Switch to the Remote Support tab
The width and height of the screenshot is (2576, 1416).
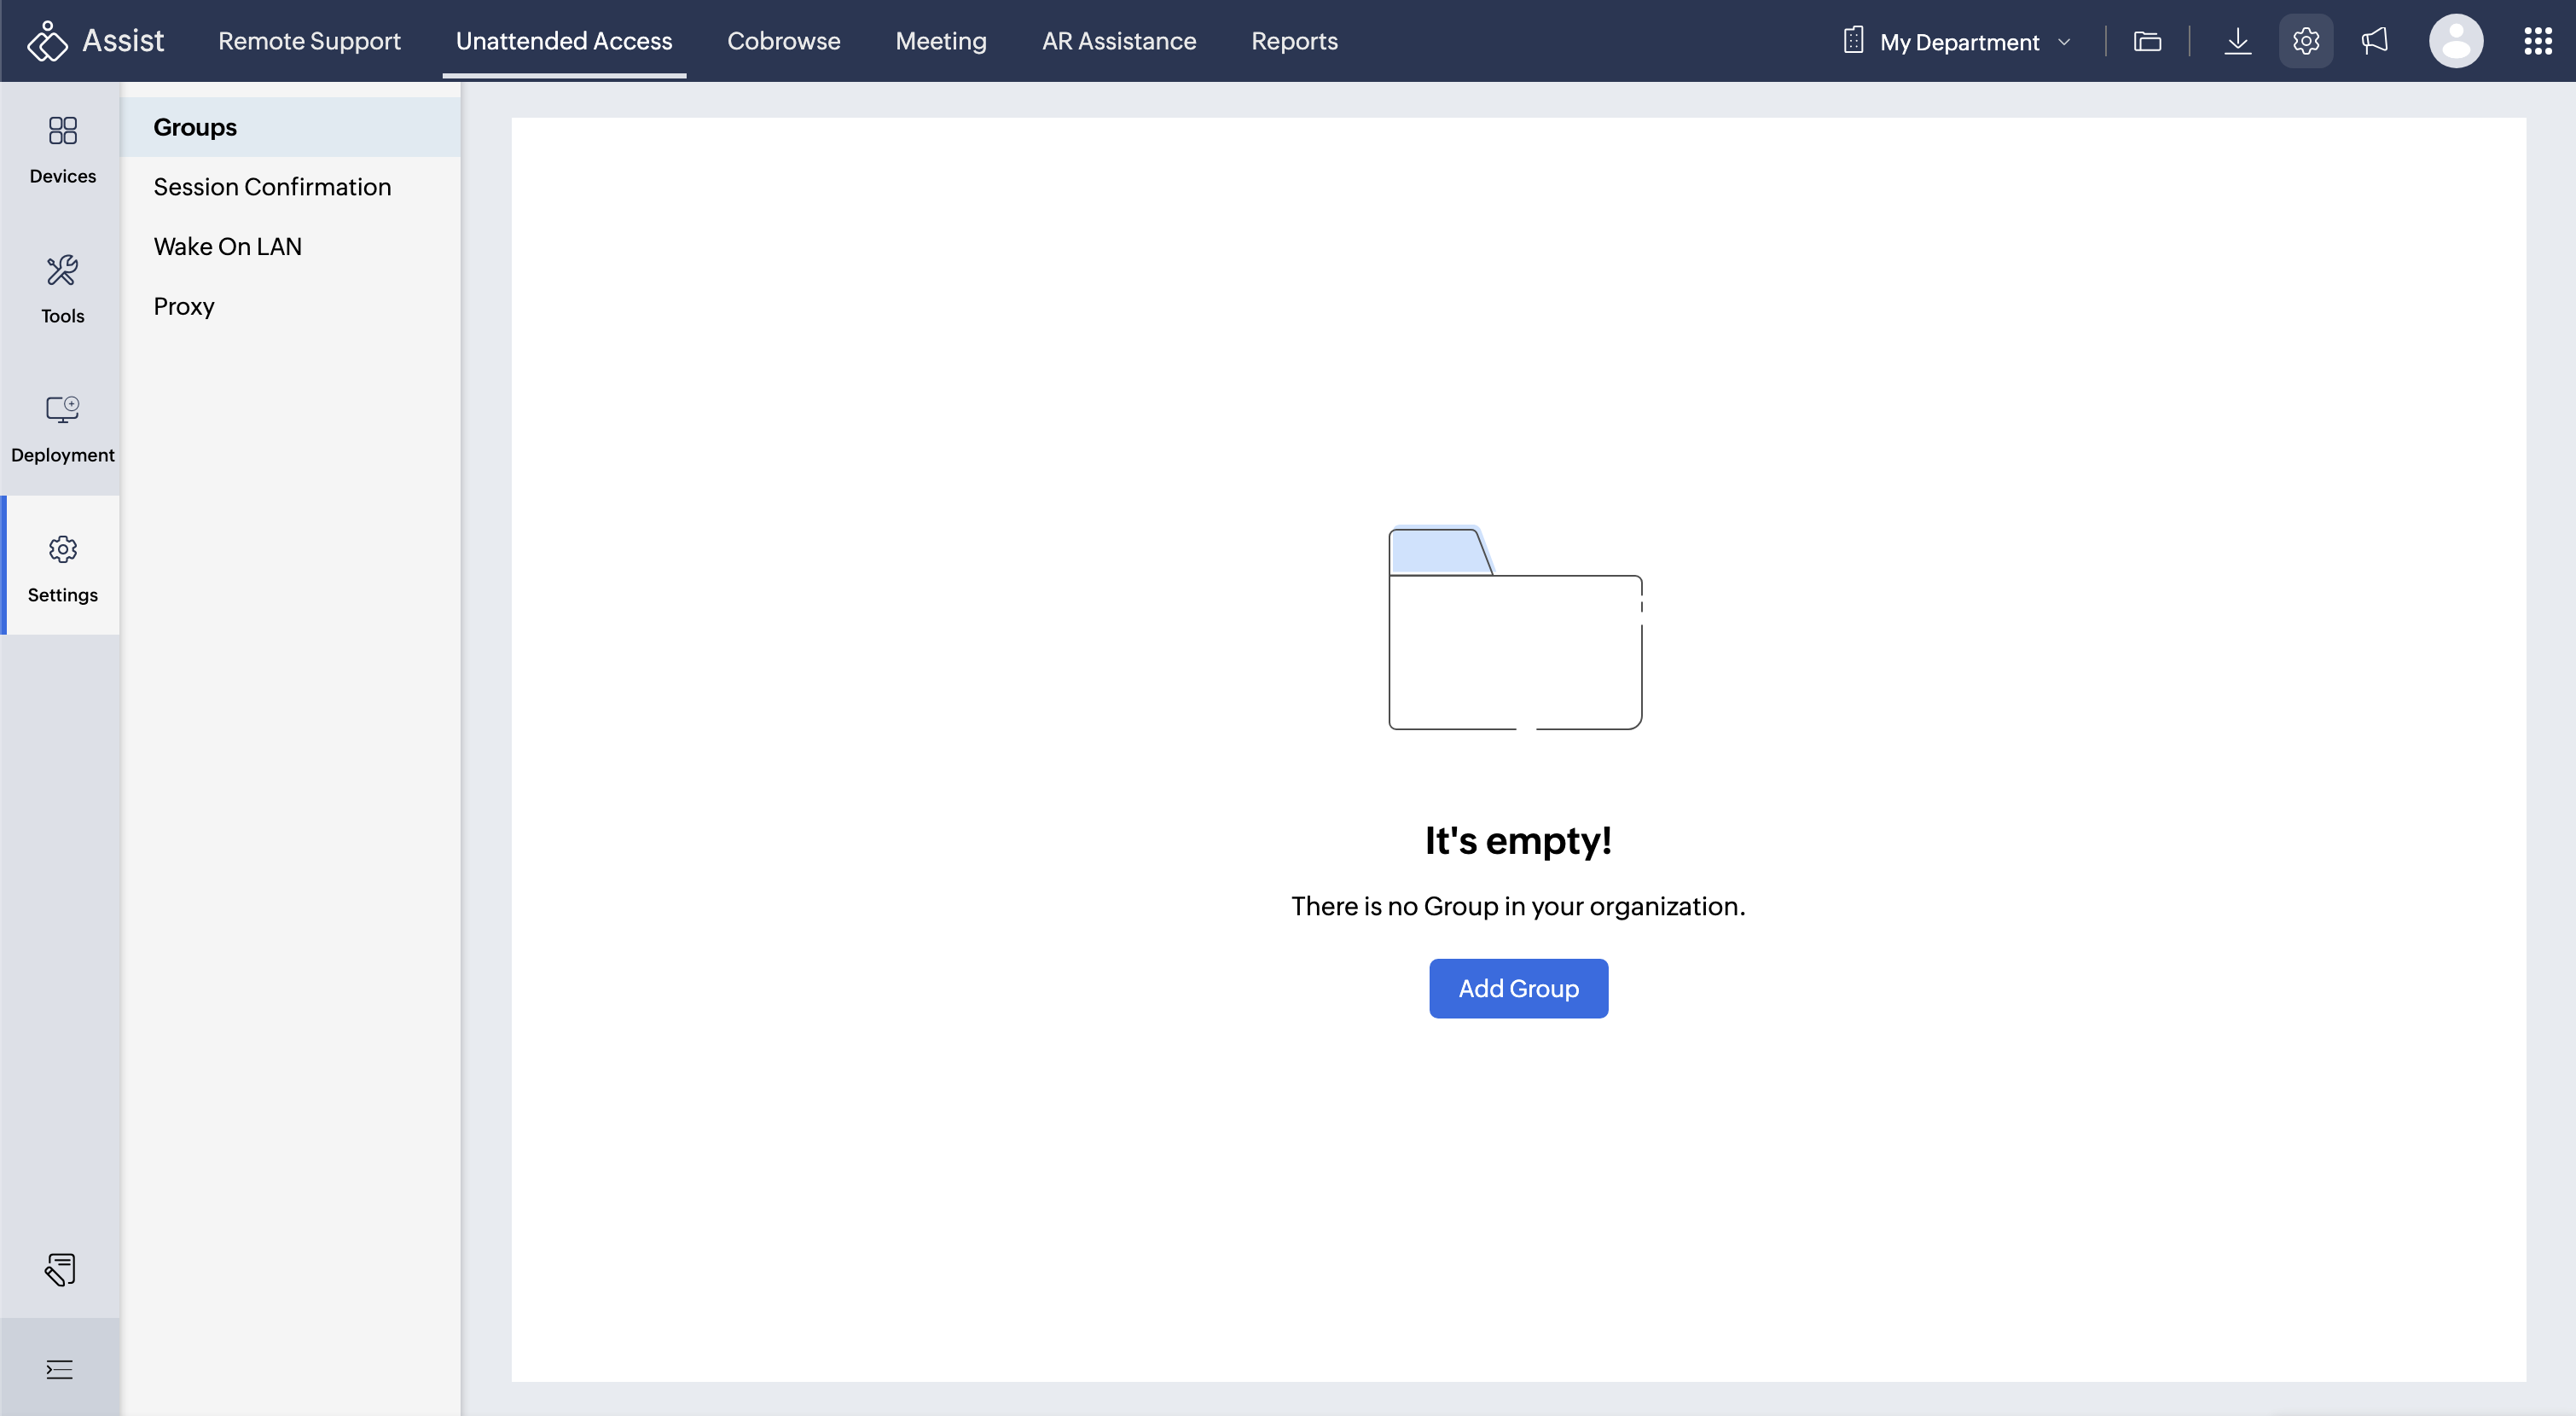[309, 41]
